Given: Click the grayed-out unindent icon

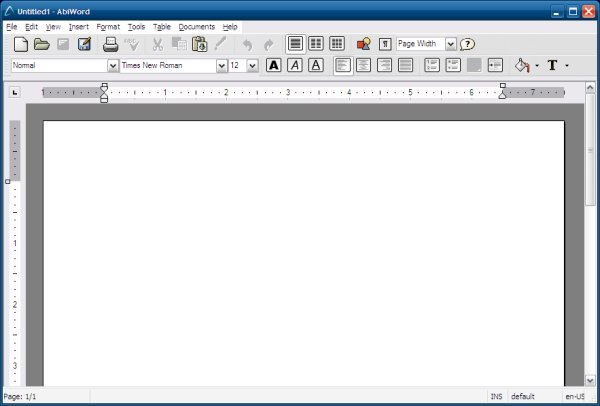Looking at the screenshot, I should coord(474,65).
